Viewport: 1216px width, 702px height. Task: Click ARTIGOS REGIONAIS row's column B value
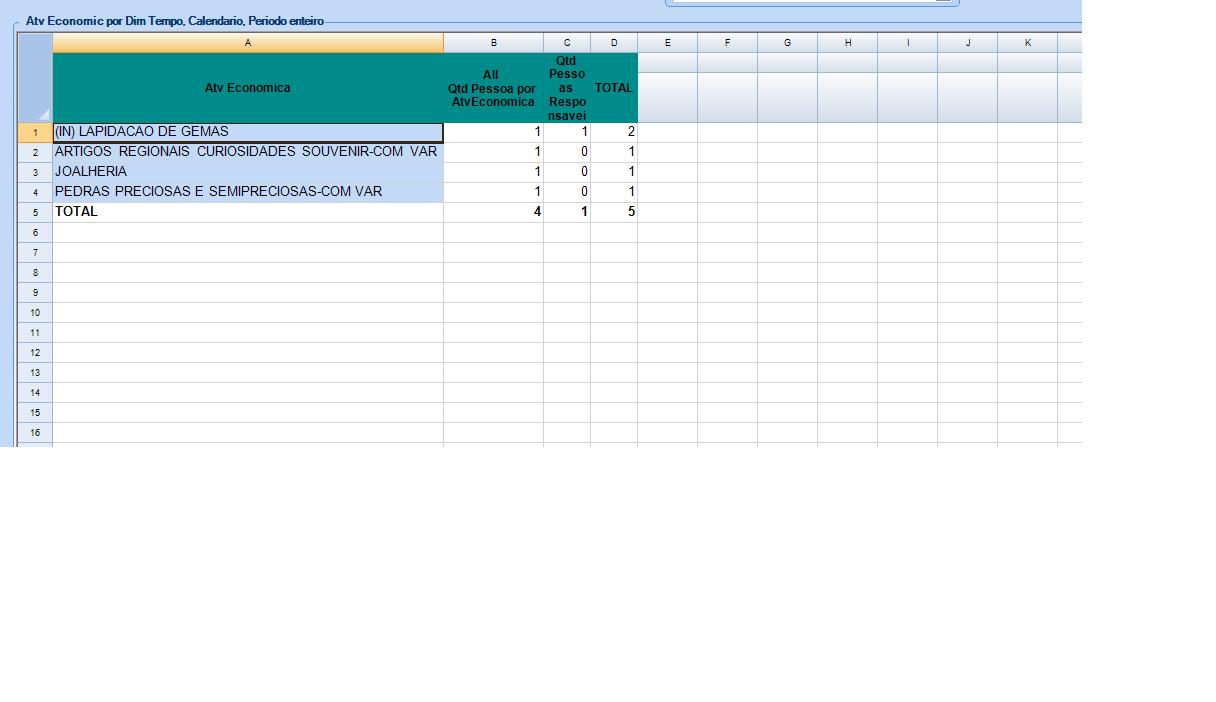click(494, 152)
